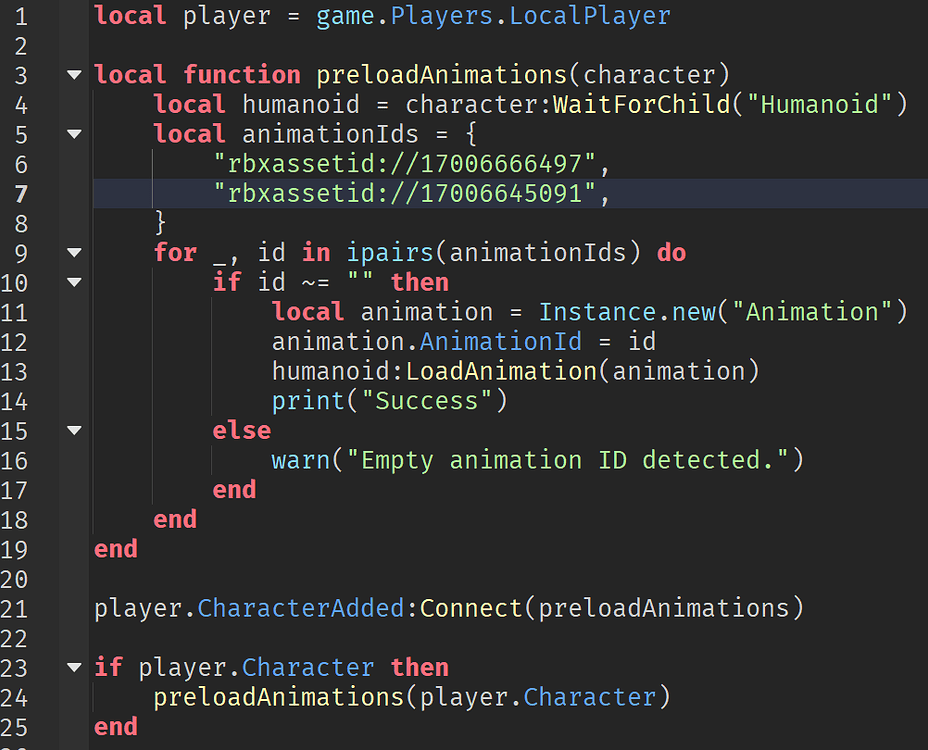
Task: Click line number 7 in the gutter
Action: tap(21, 193)
